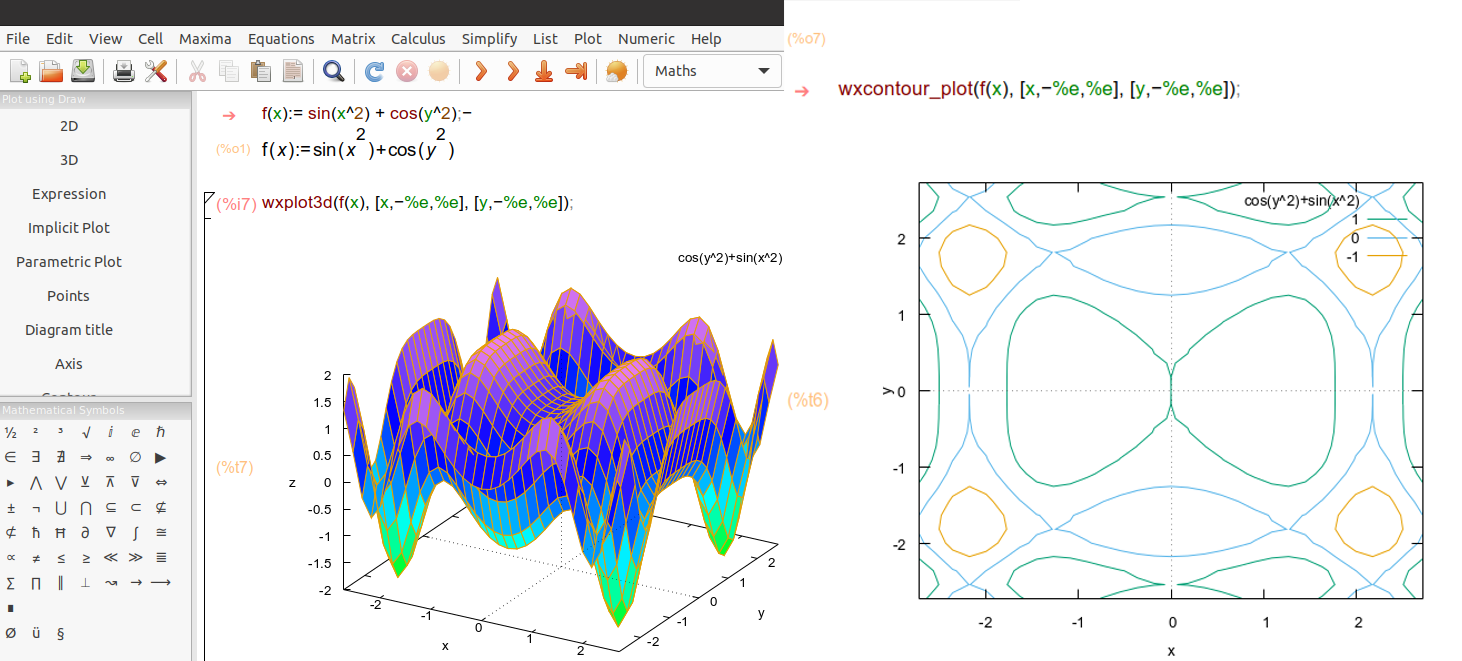The width and height of the screenshot is (1462, 661).
Task: Open an existing worksheet file
Action: coord(50,70)
